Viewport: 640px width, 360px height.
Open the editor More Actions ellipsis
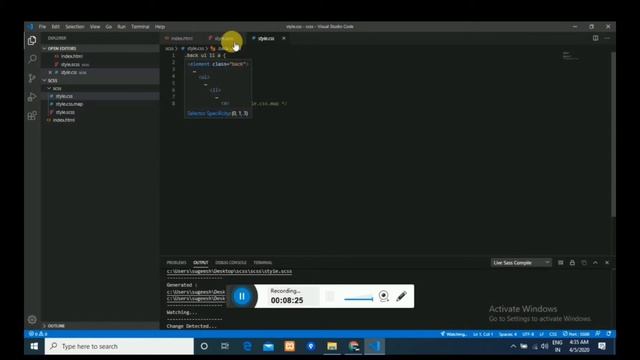(607, 38)
